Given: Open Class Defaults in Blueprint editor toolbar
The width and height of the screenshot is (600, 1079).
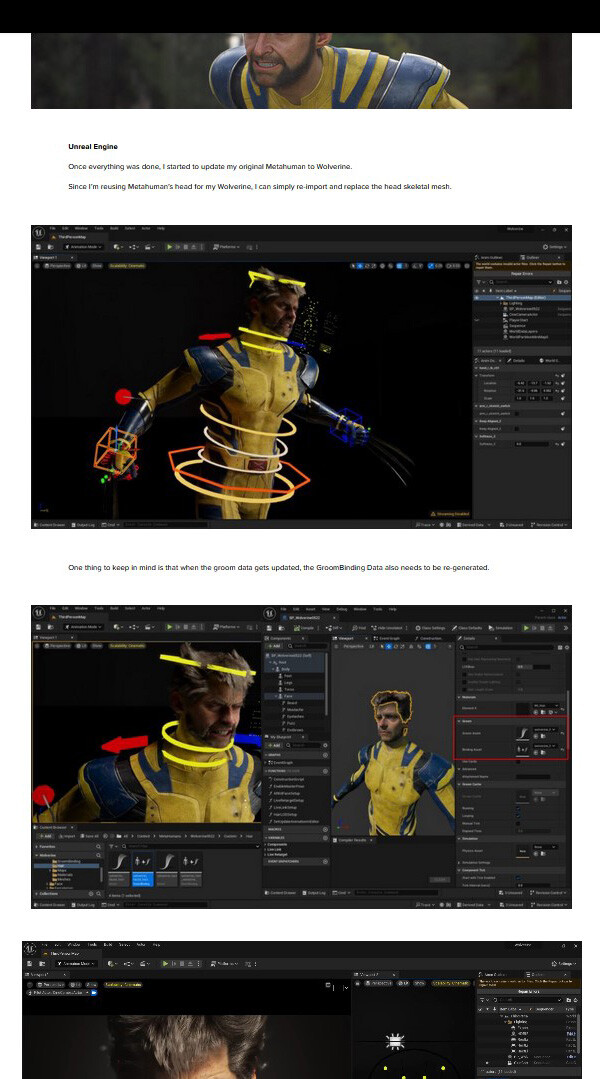Looking at the screenshot, I should [467, 628].
